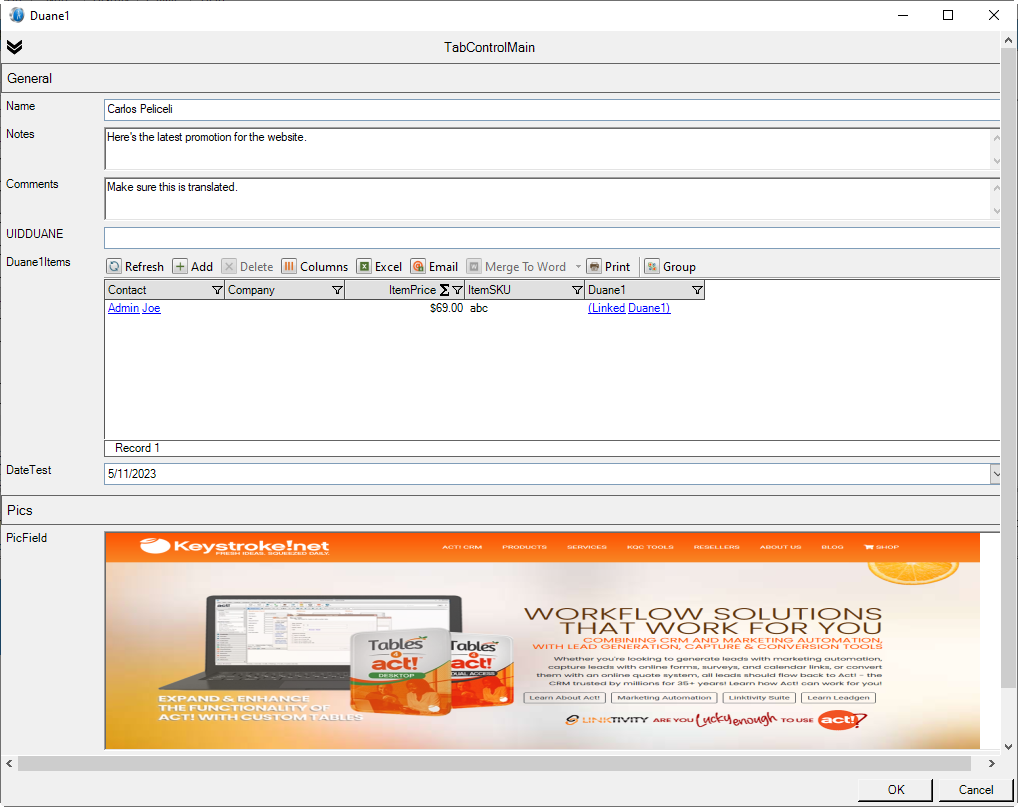
Task: Print the Duane1Items grid
Action: [608, 266]
